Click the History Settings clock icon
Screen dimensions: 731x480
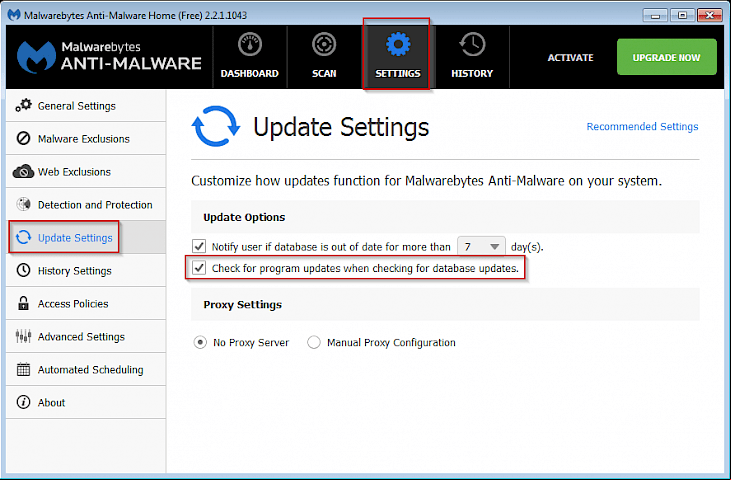coord(23,270)
